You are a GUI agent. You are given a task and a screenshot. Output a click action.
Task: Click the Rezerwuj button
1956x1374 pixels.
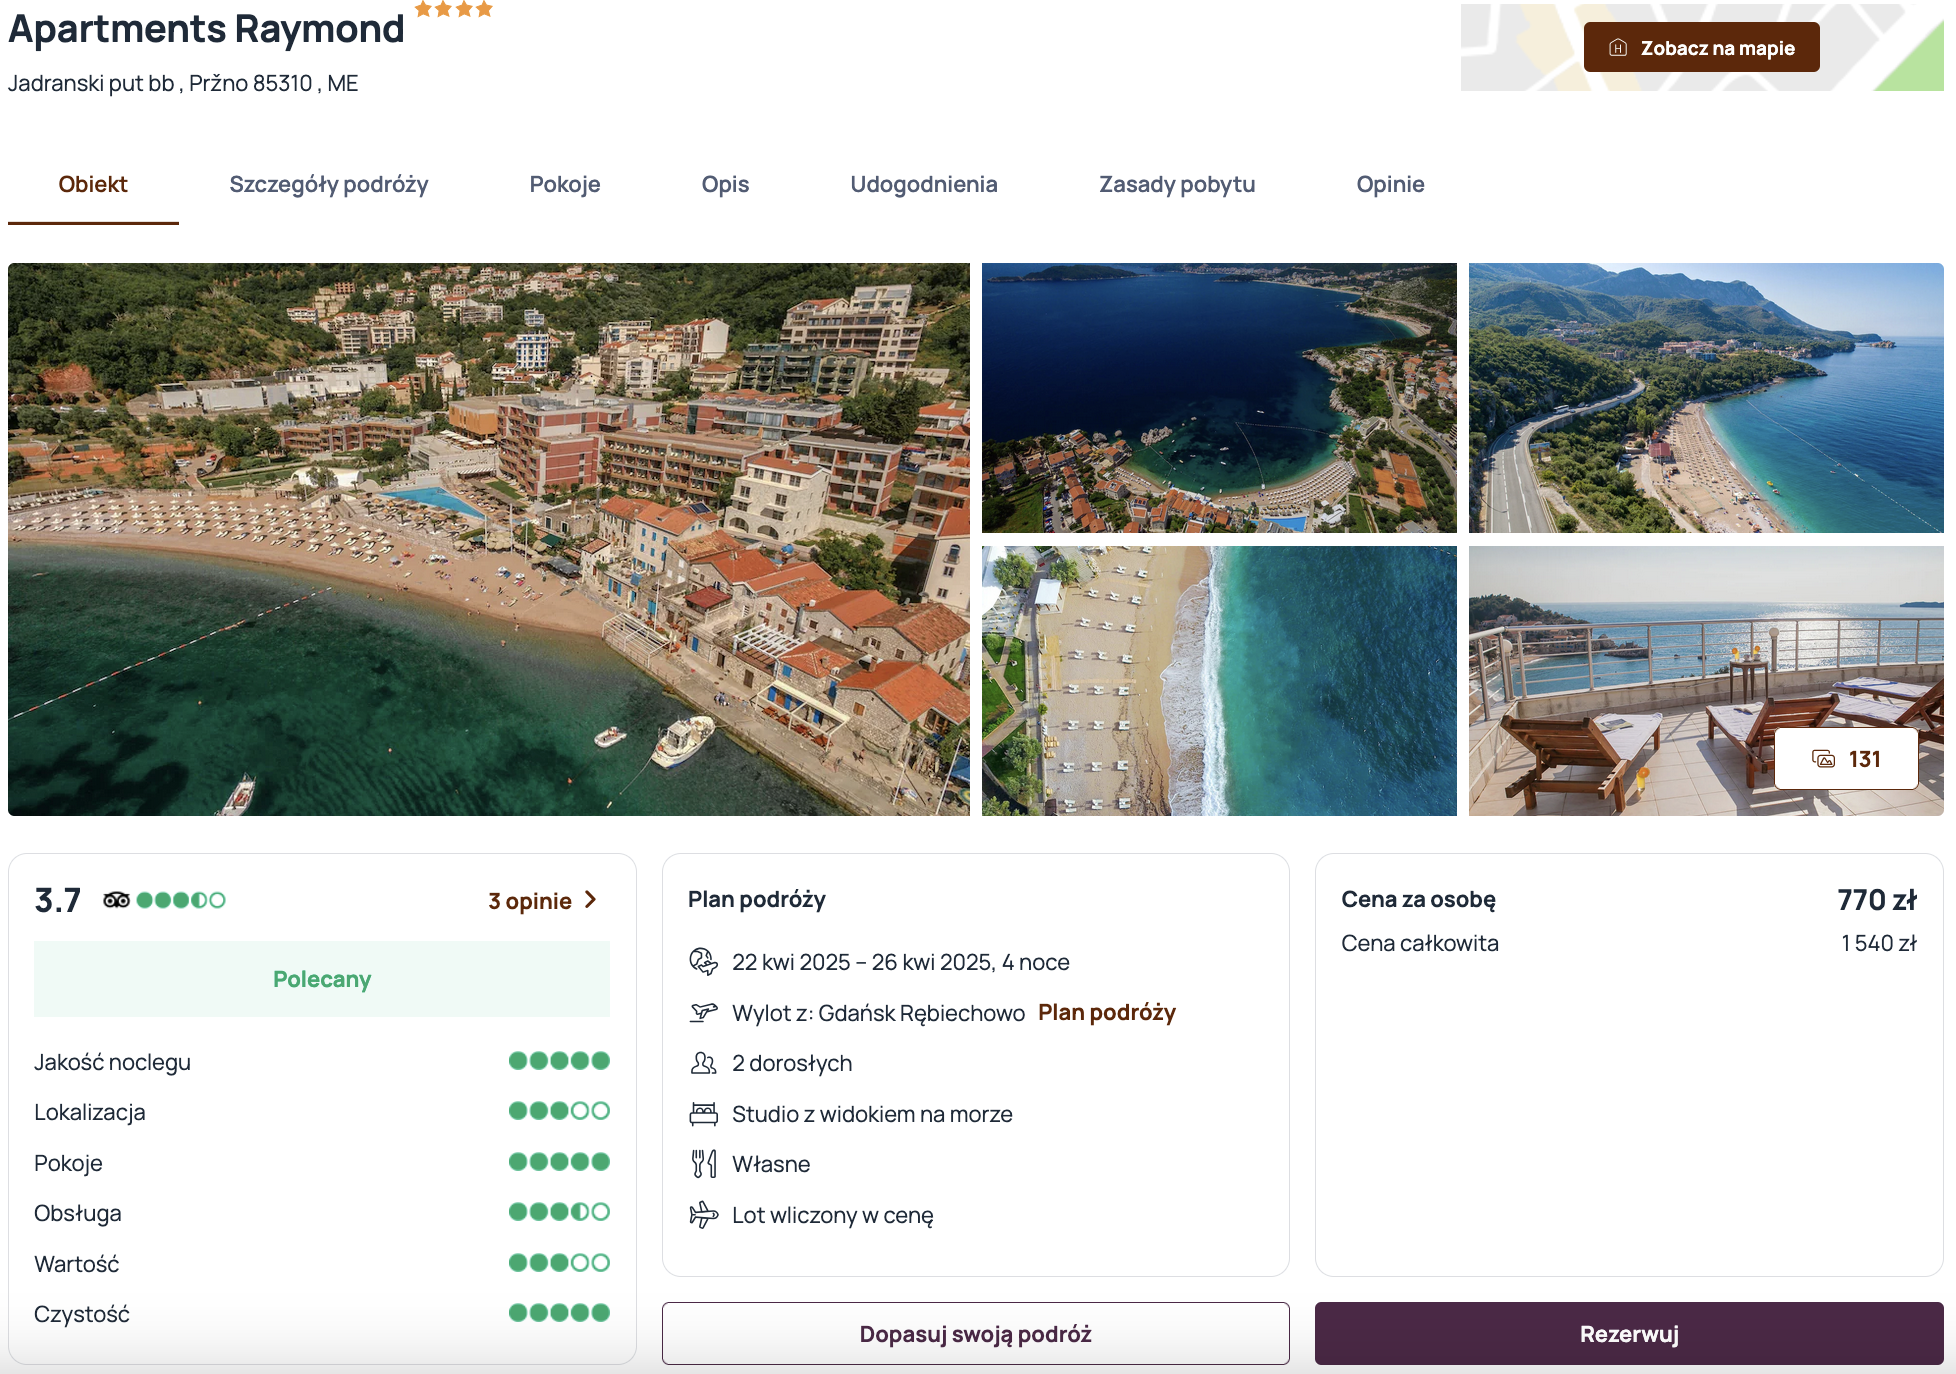[x=1629, y=1334]
